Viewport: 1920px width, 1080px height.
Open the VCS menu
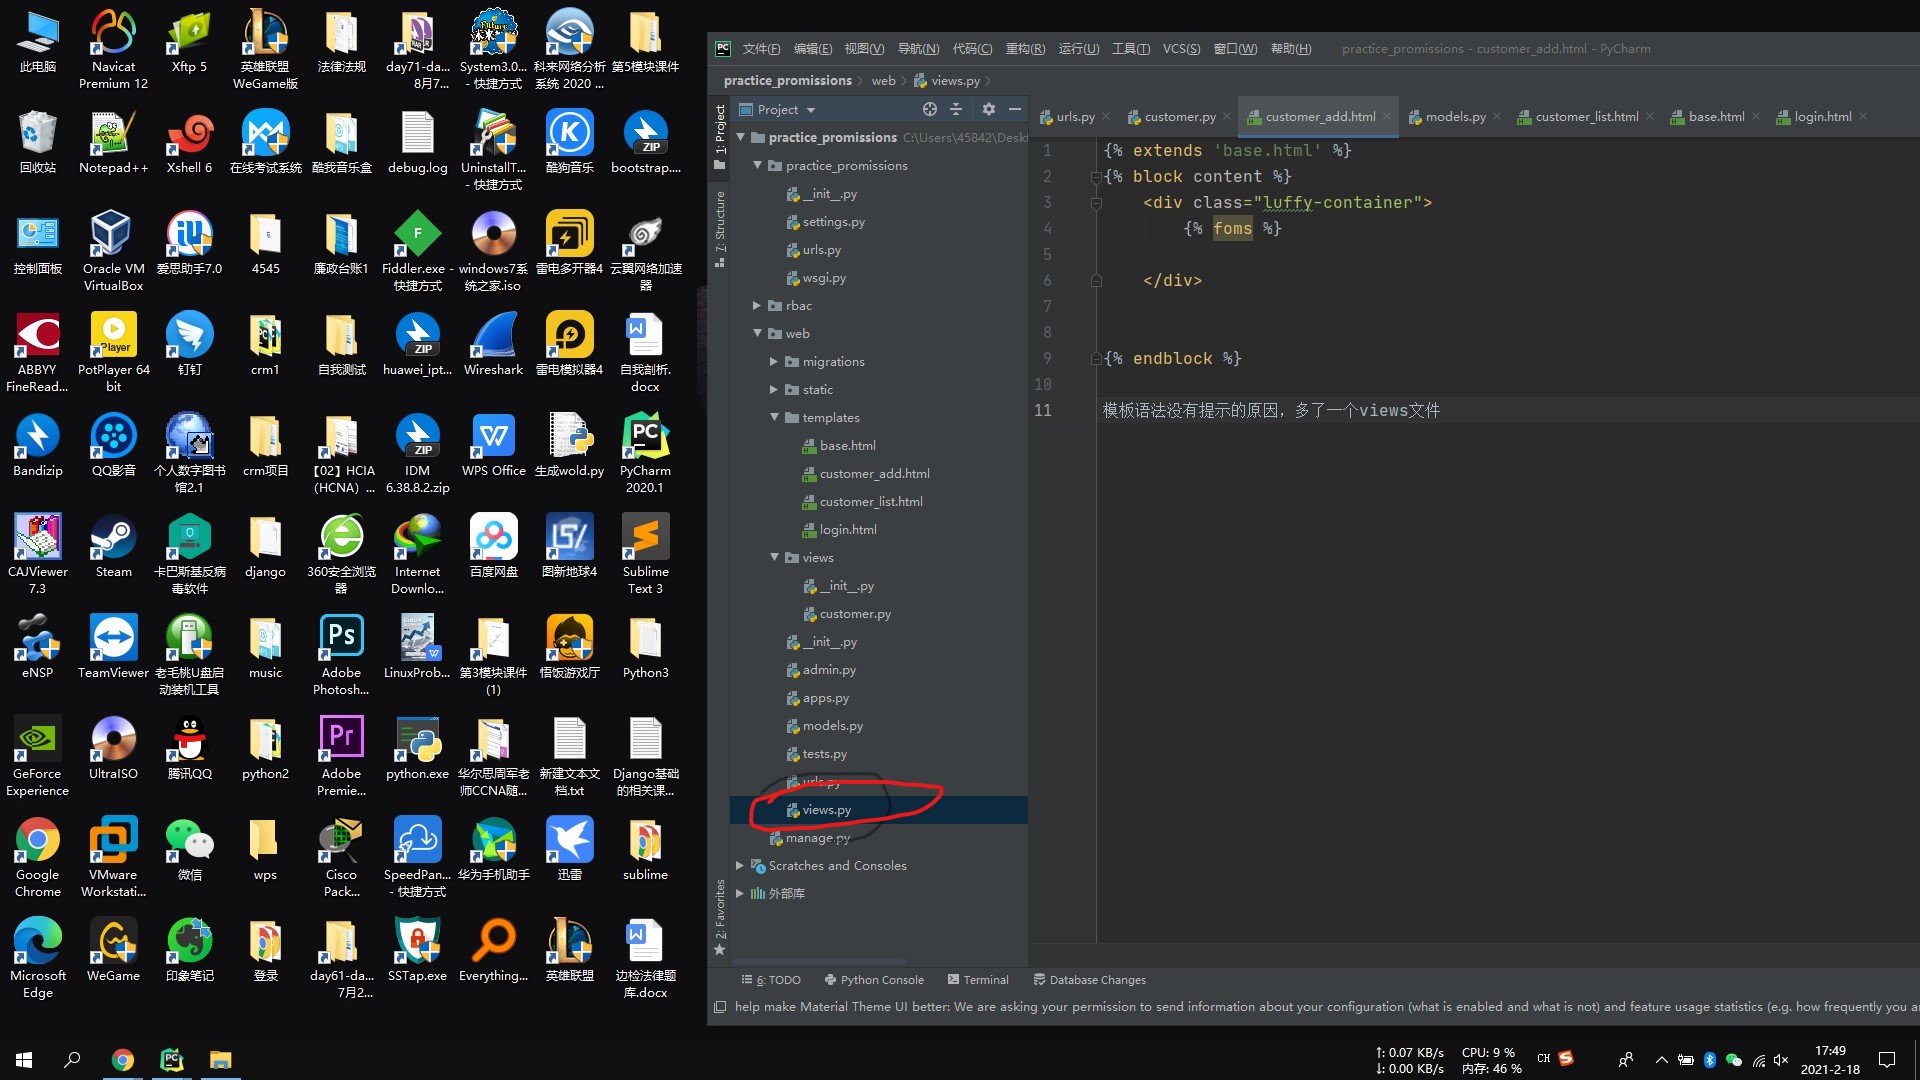(1180, 49)
